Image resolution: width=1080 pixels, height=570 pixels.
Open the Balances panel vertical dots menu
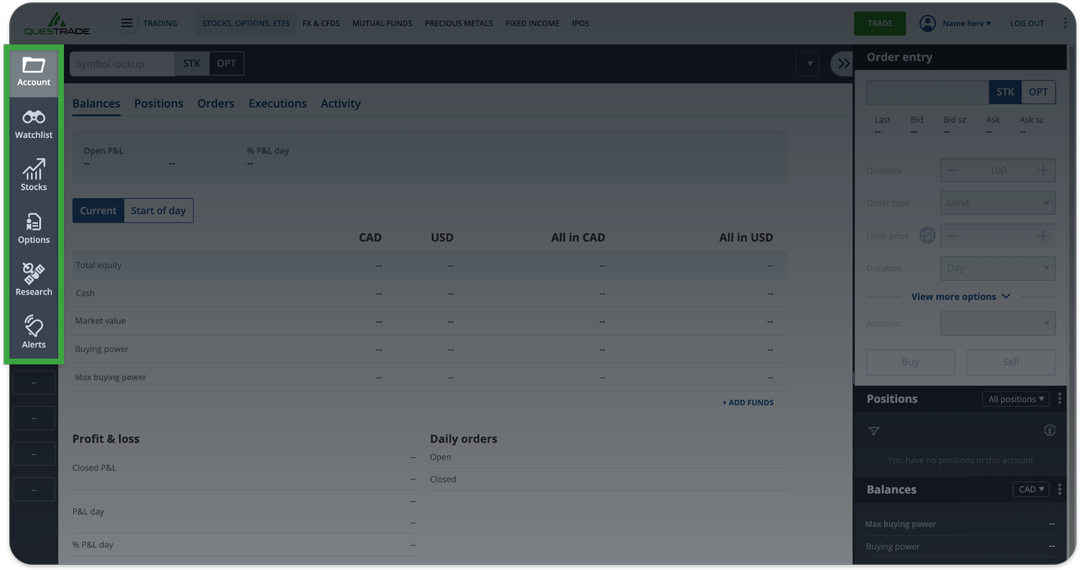pyautogui.click(x=1059, y=489)
